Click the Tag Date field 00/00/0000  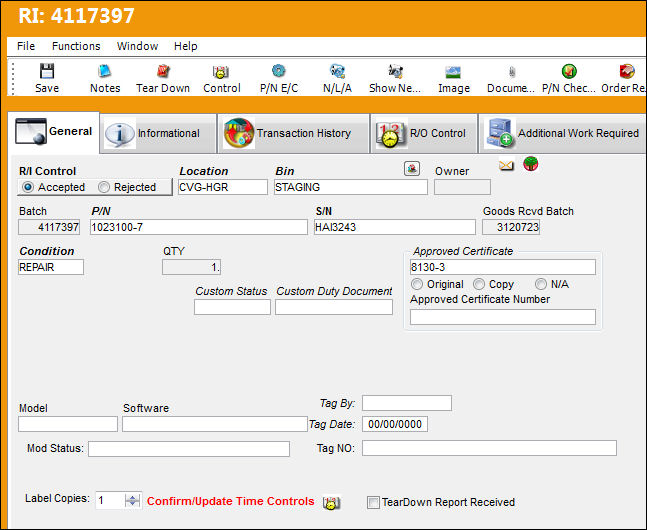395,424
